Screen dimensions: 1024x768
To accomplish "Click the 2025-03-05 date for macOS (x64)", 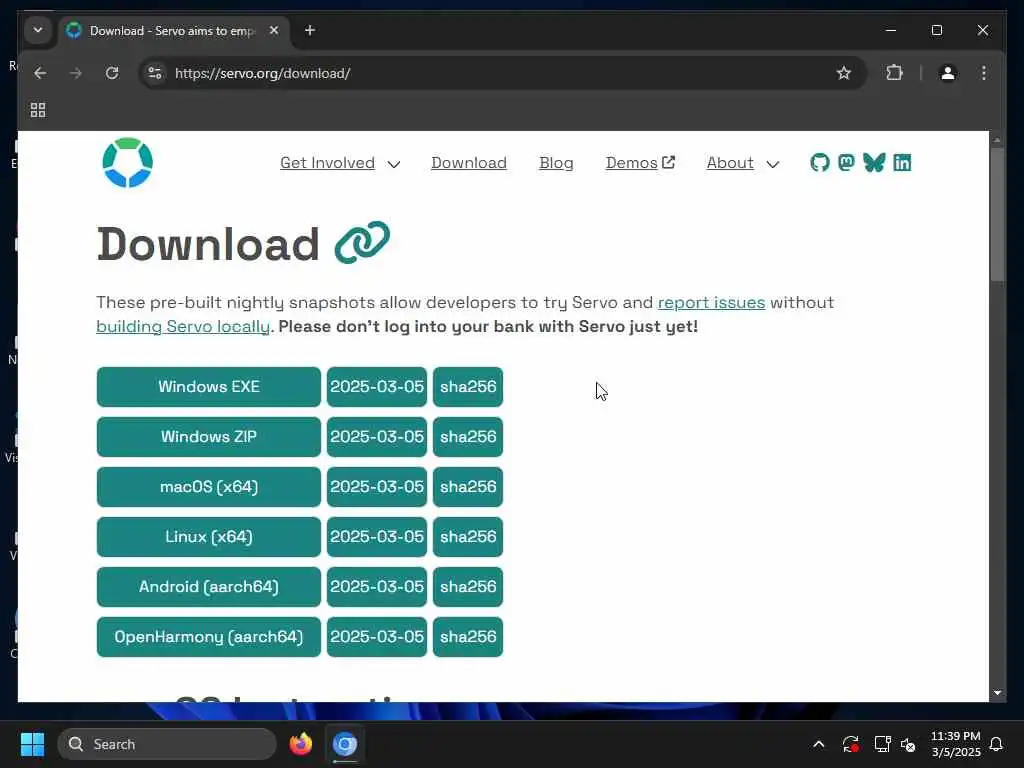I will click(x=377, y=487).
